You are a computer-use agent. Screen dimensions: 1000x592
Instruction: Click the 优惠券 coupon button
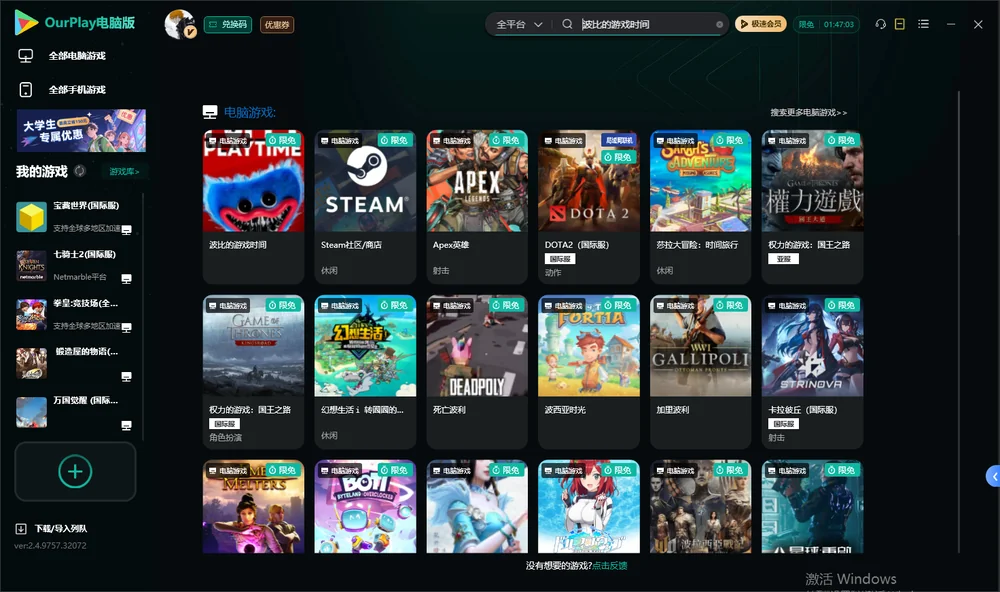[x=277, y=25]
